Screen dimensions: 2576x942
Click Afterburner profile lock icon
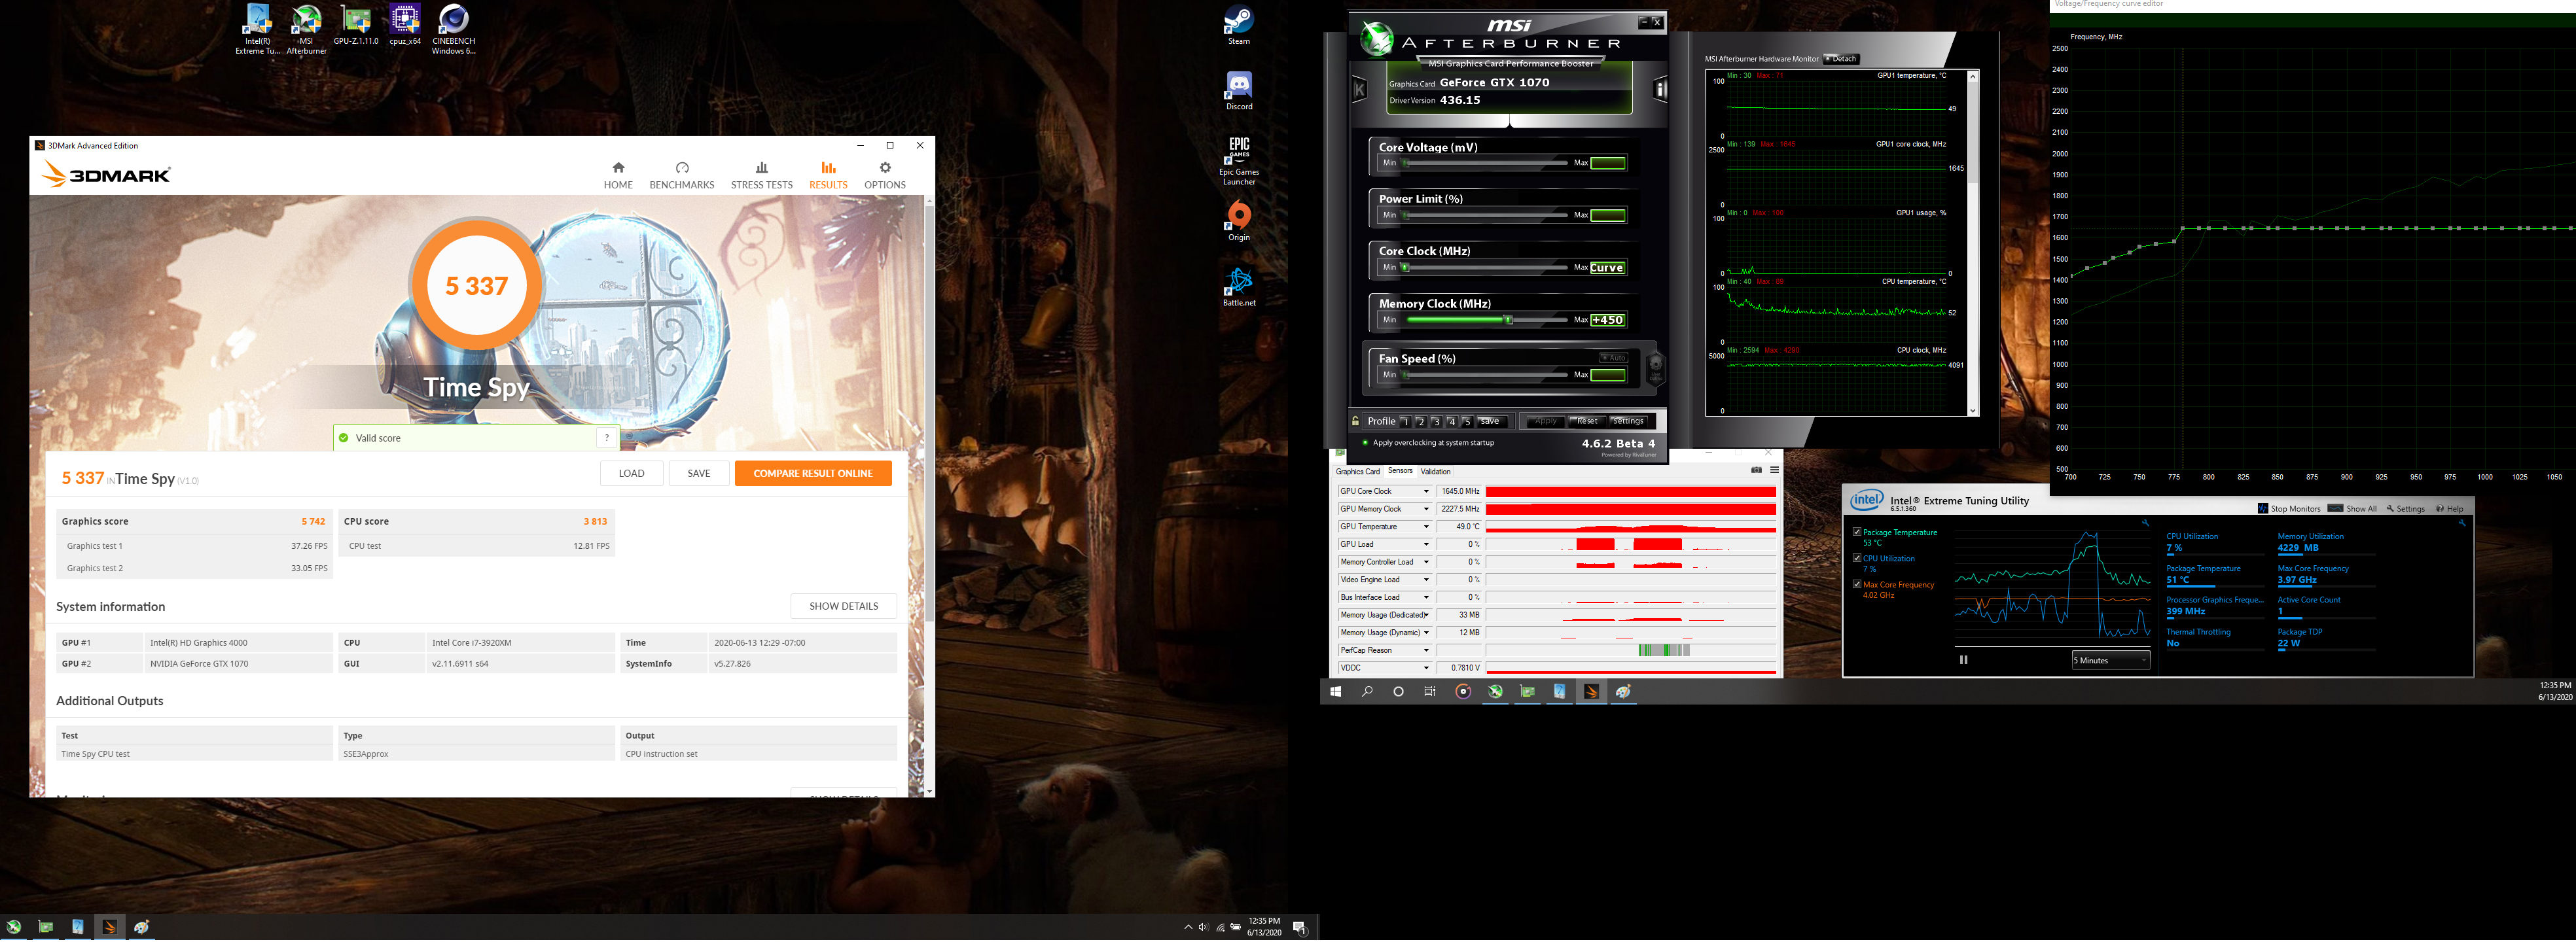click(x=1356, y=421)
